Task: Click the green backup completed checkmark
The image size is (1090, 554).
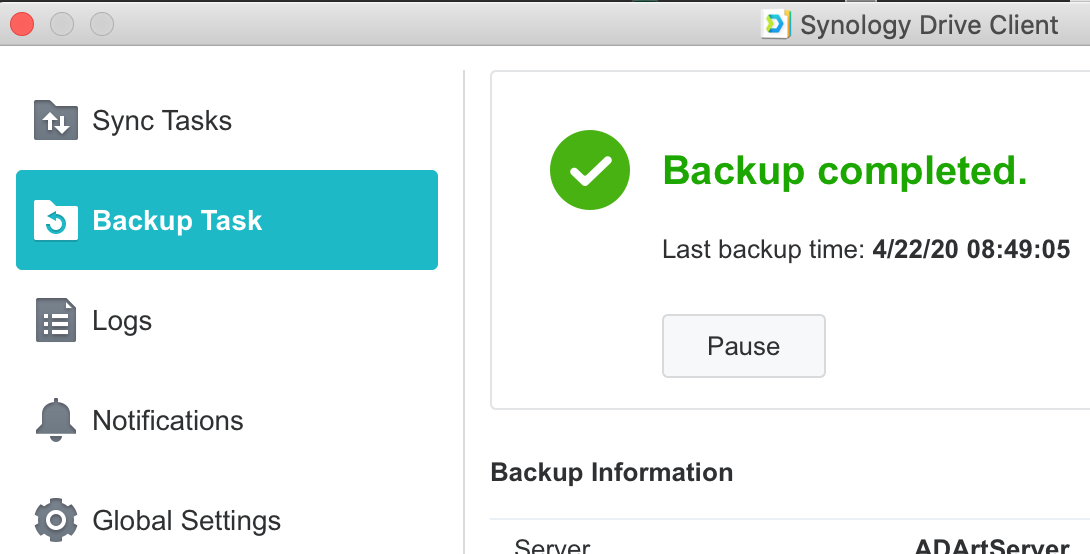Action: tap(589, 170)
